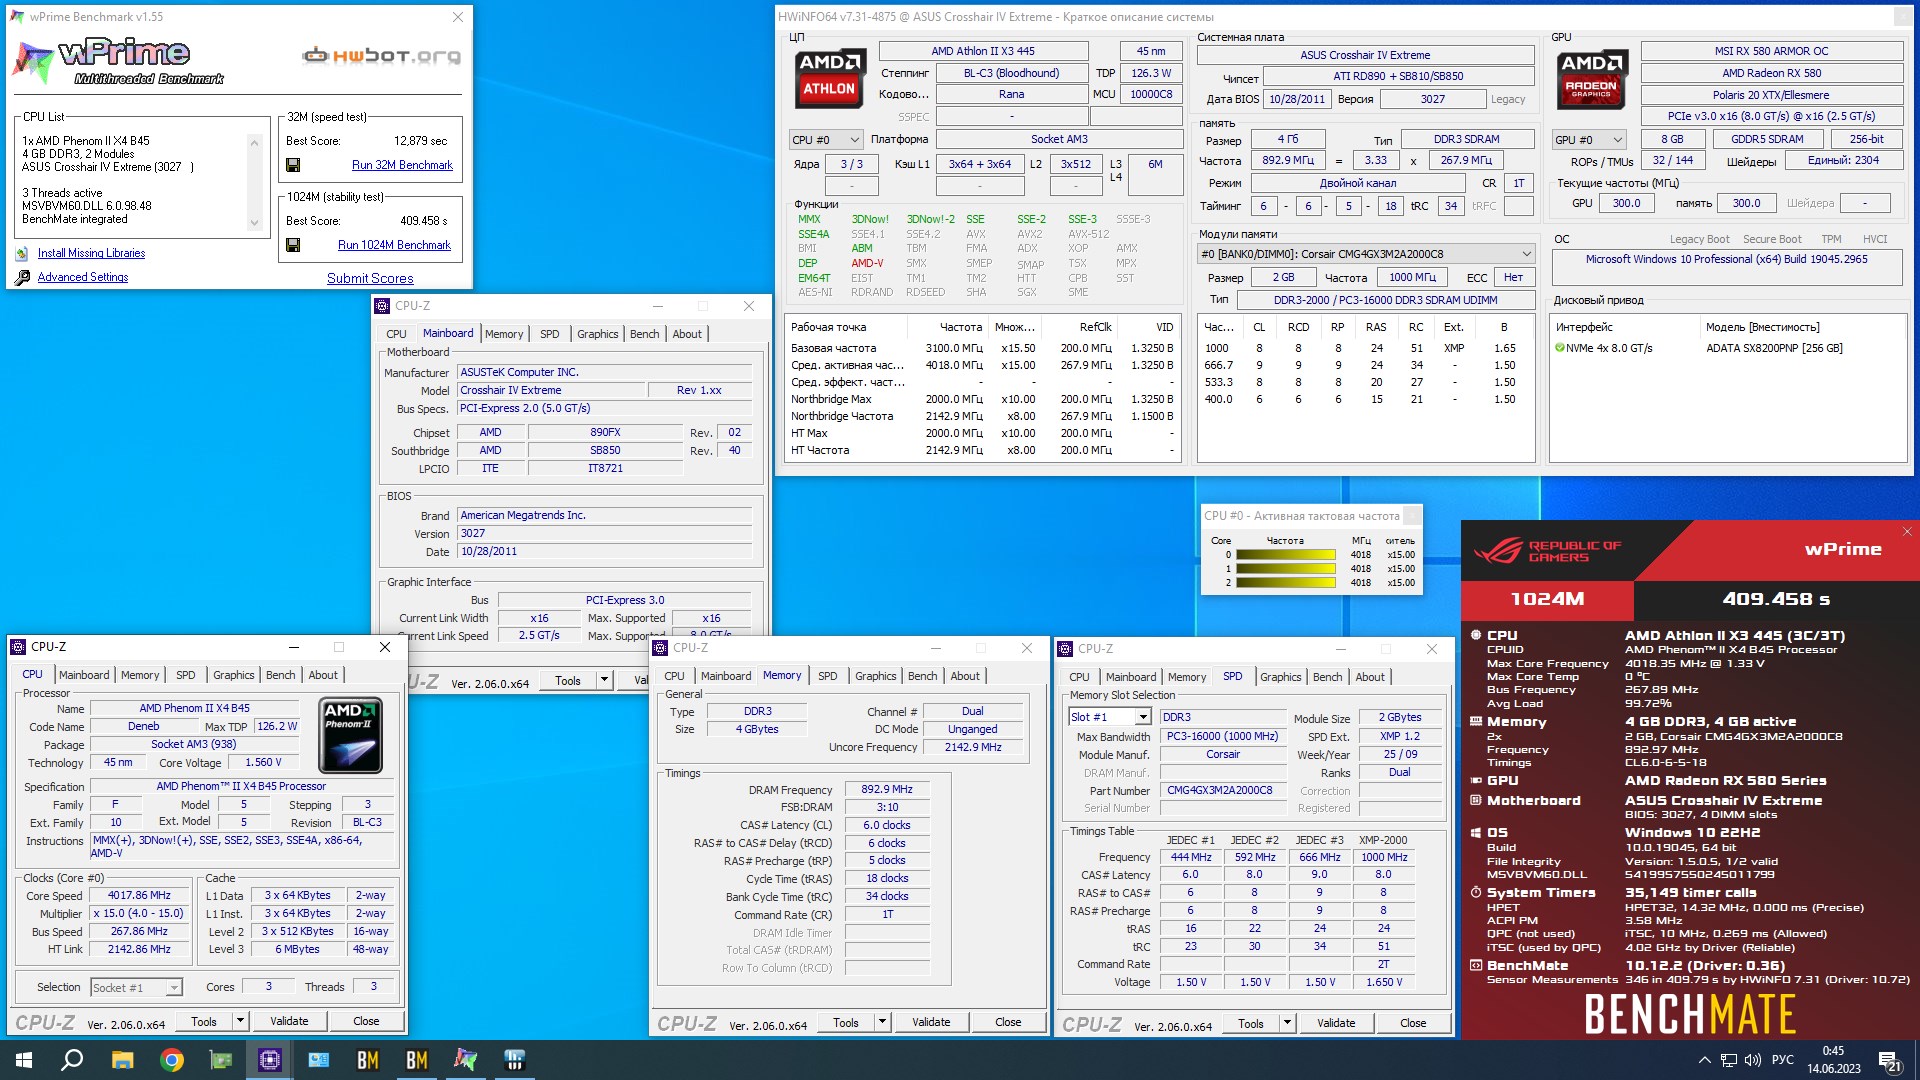Click the save icon beside Run 1024M Benchmark
The image size is (1920, 1080).
point(292,245)
